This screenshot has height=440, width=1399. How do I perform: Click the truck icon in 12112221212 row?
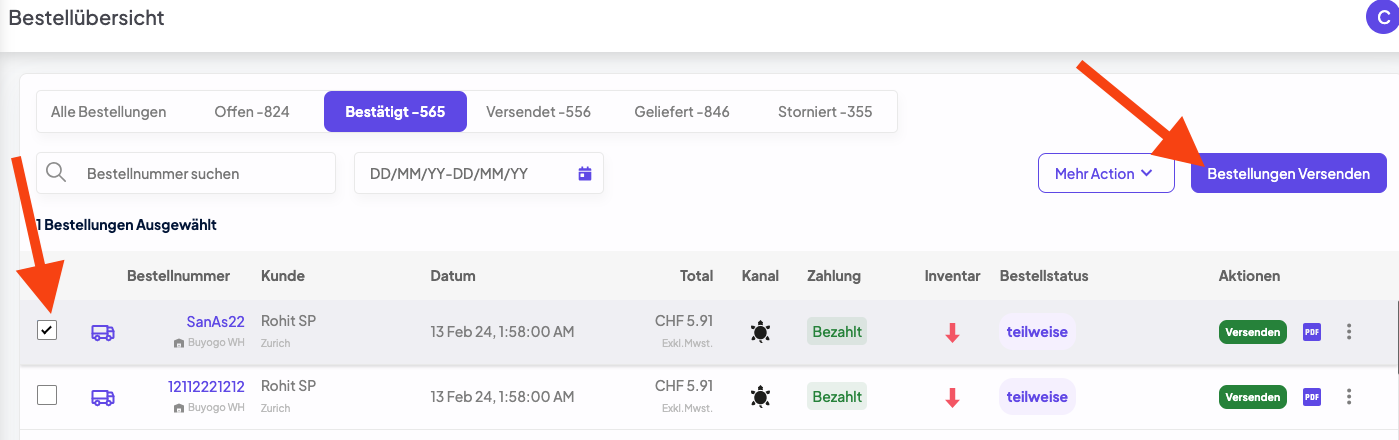pyautogui.click(x=102, y=397)
